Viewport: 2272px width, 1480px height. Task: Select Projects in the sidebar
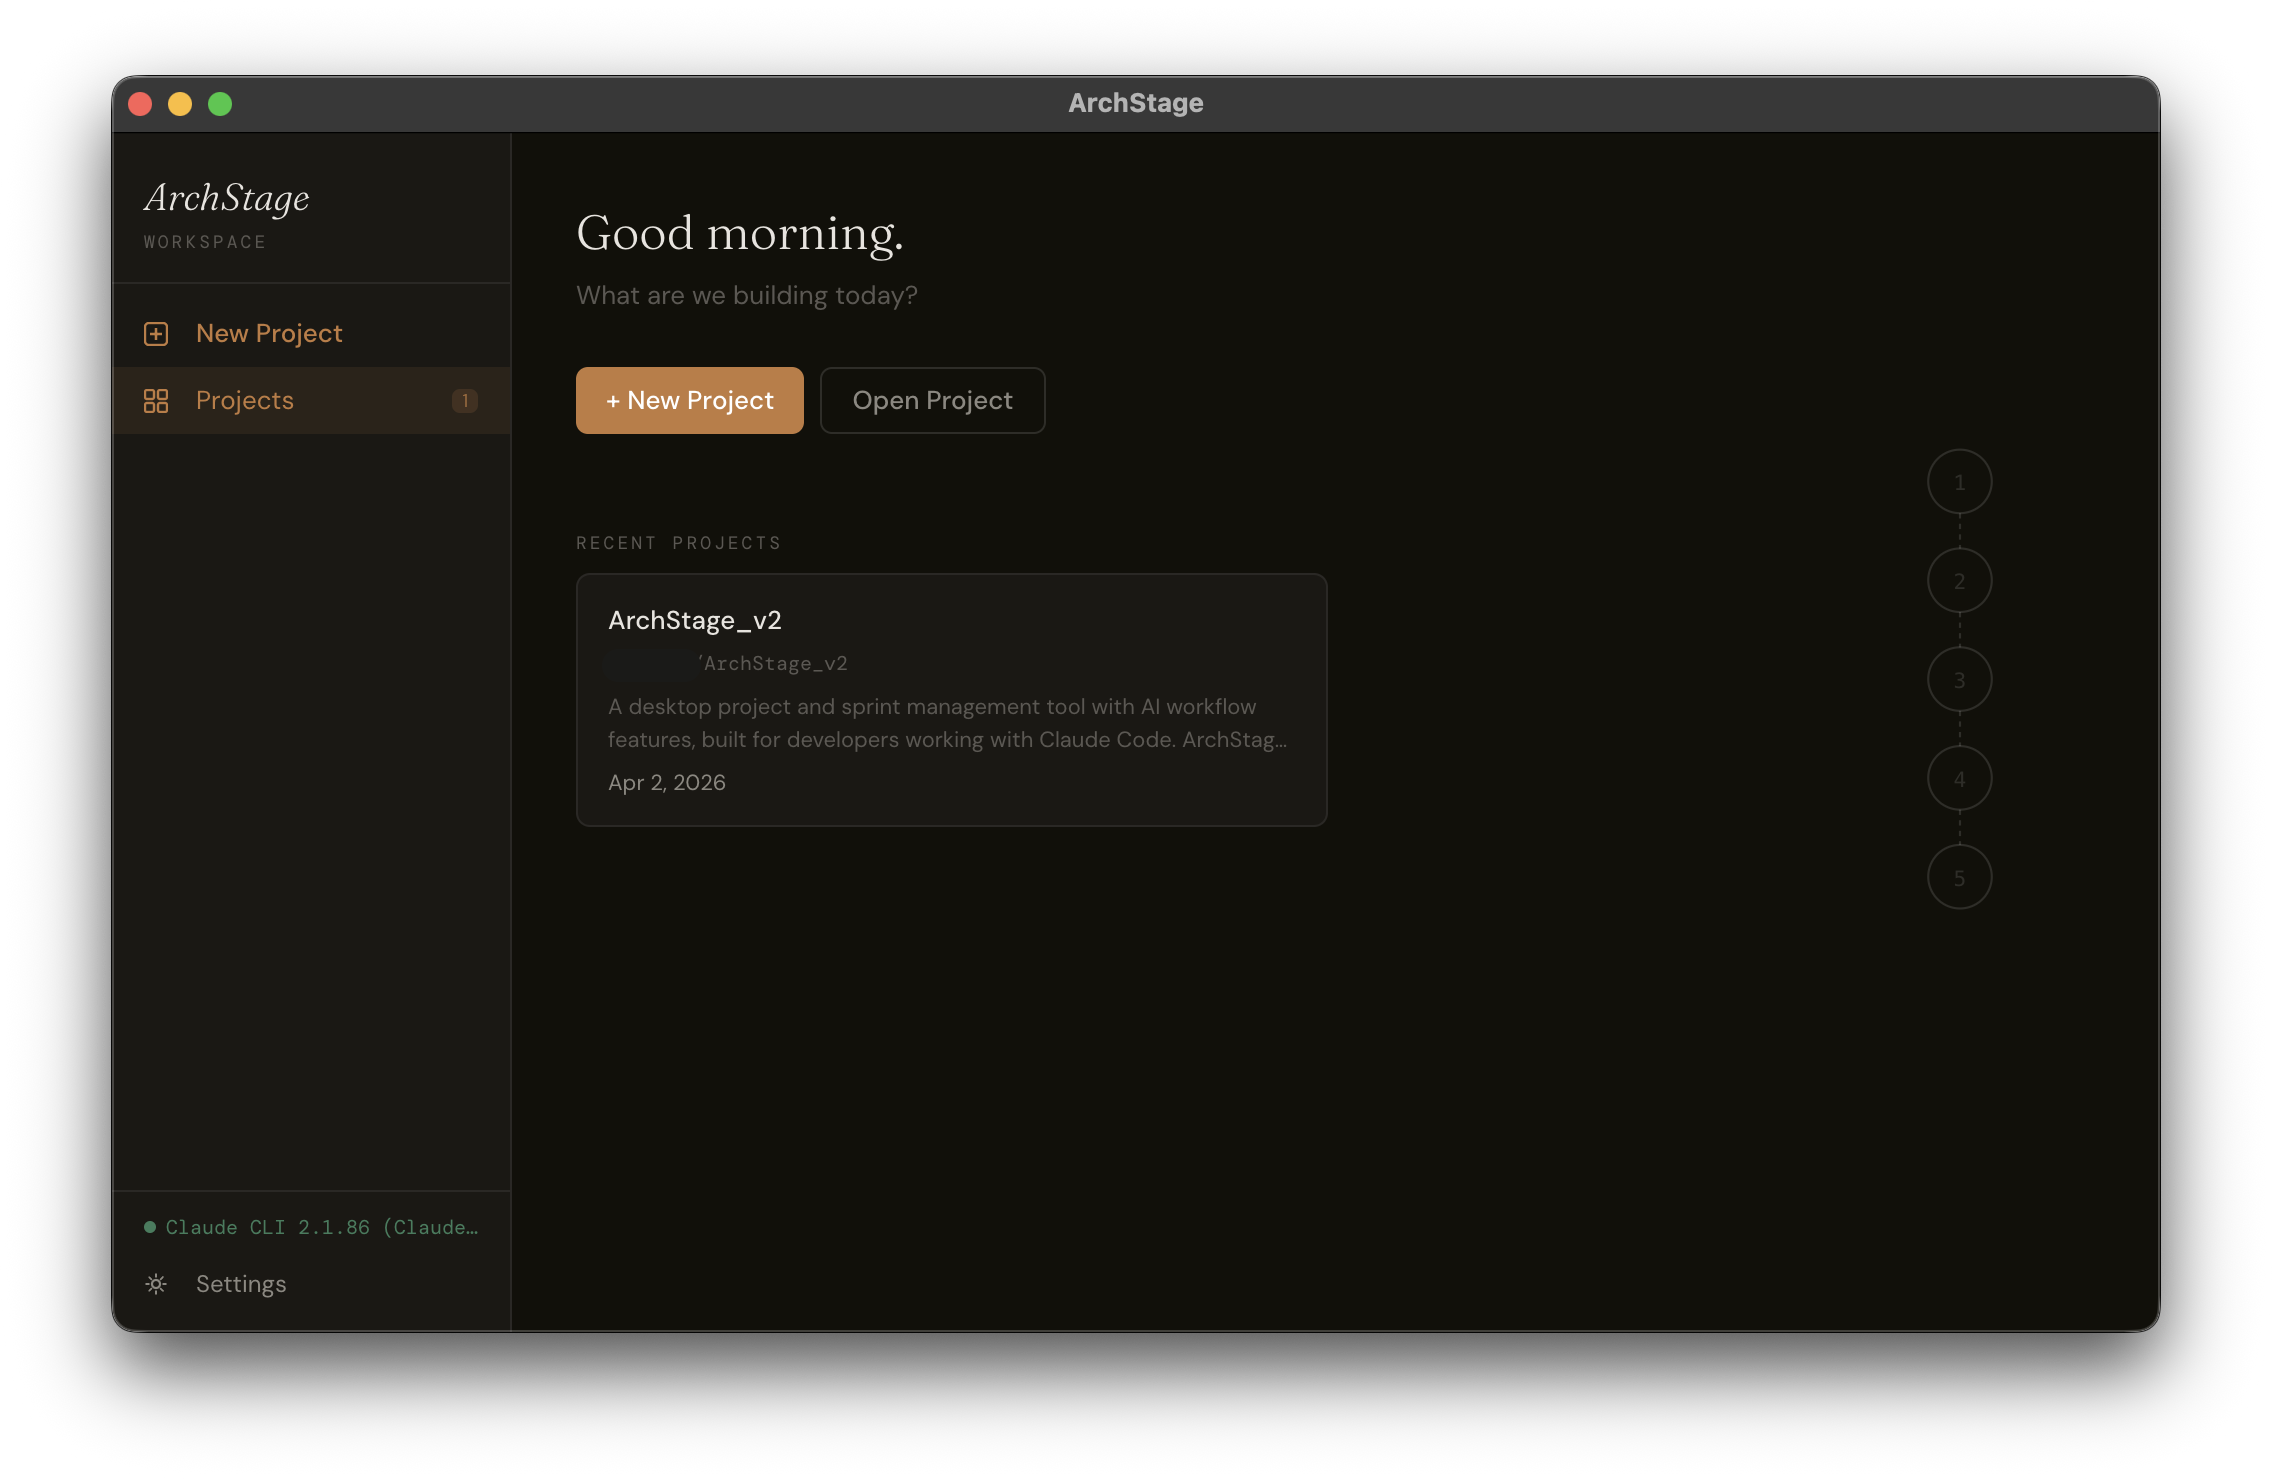[x=244, y=400]
